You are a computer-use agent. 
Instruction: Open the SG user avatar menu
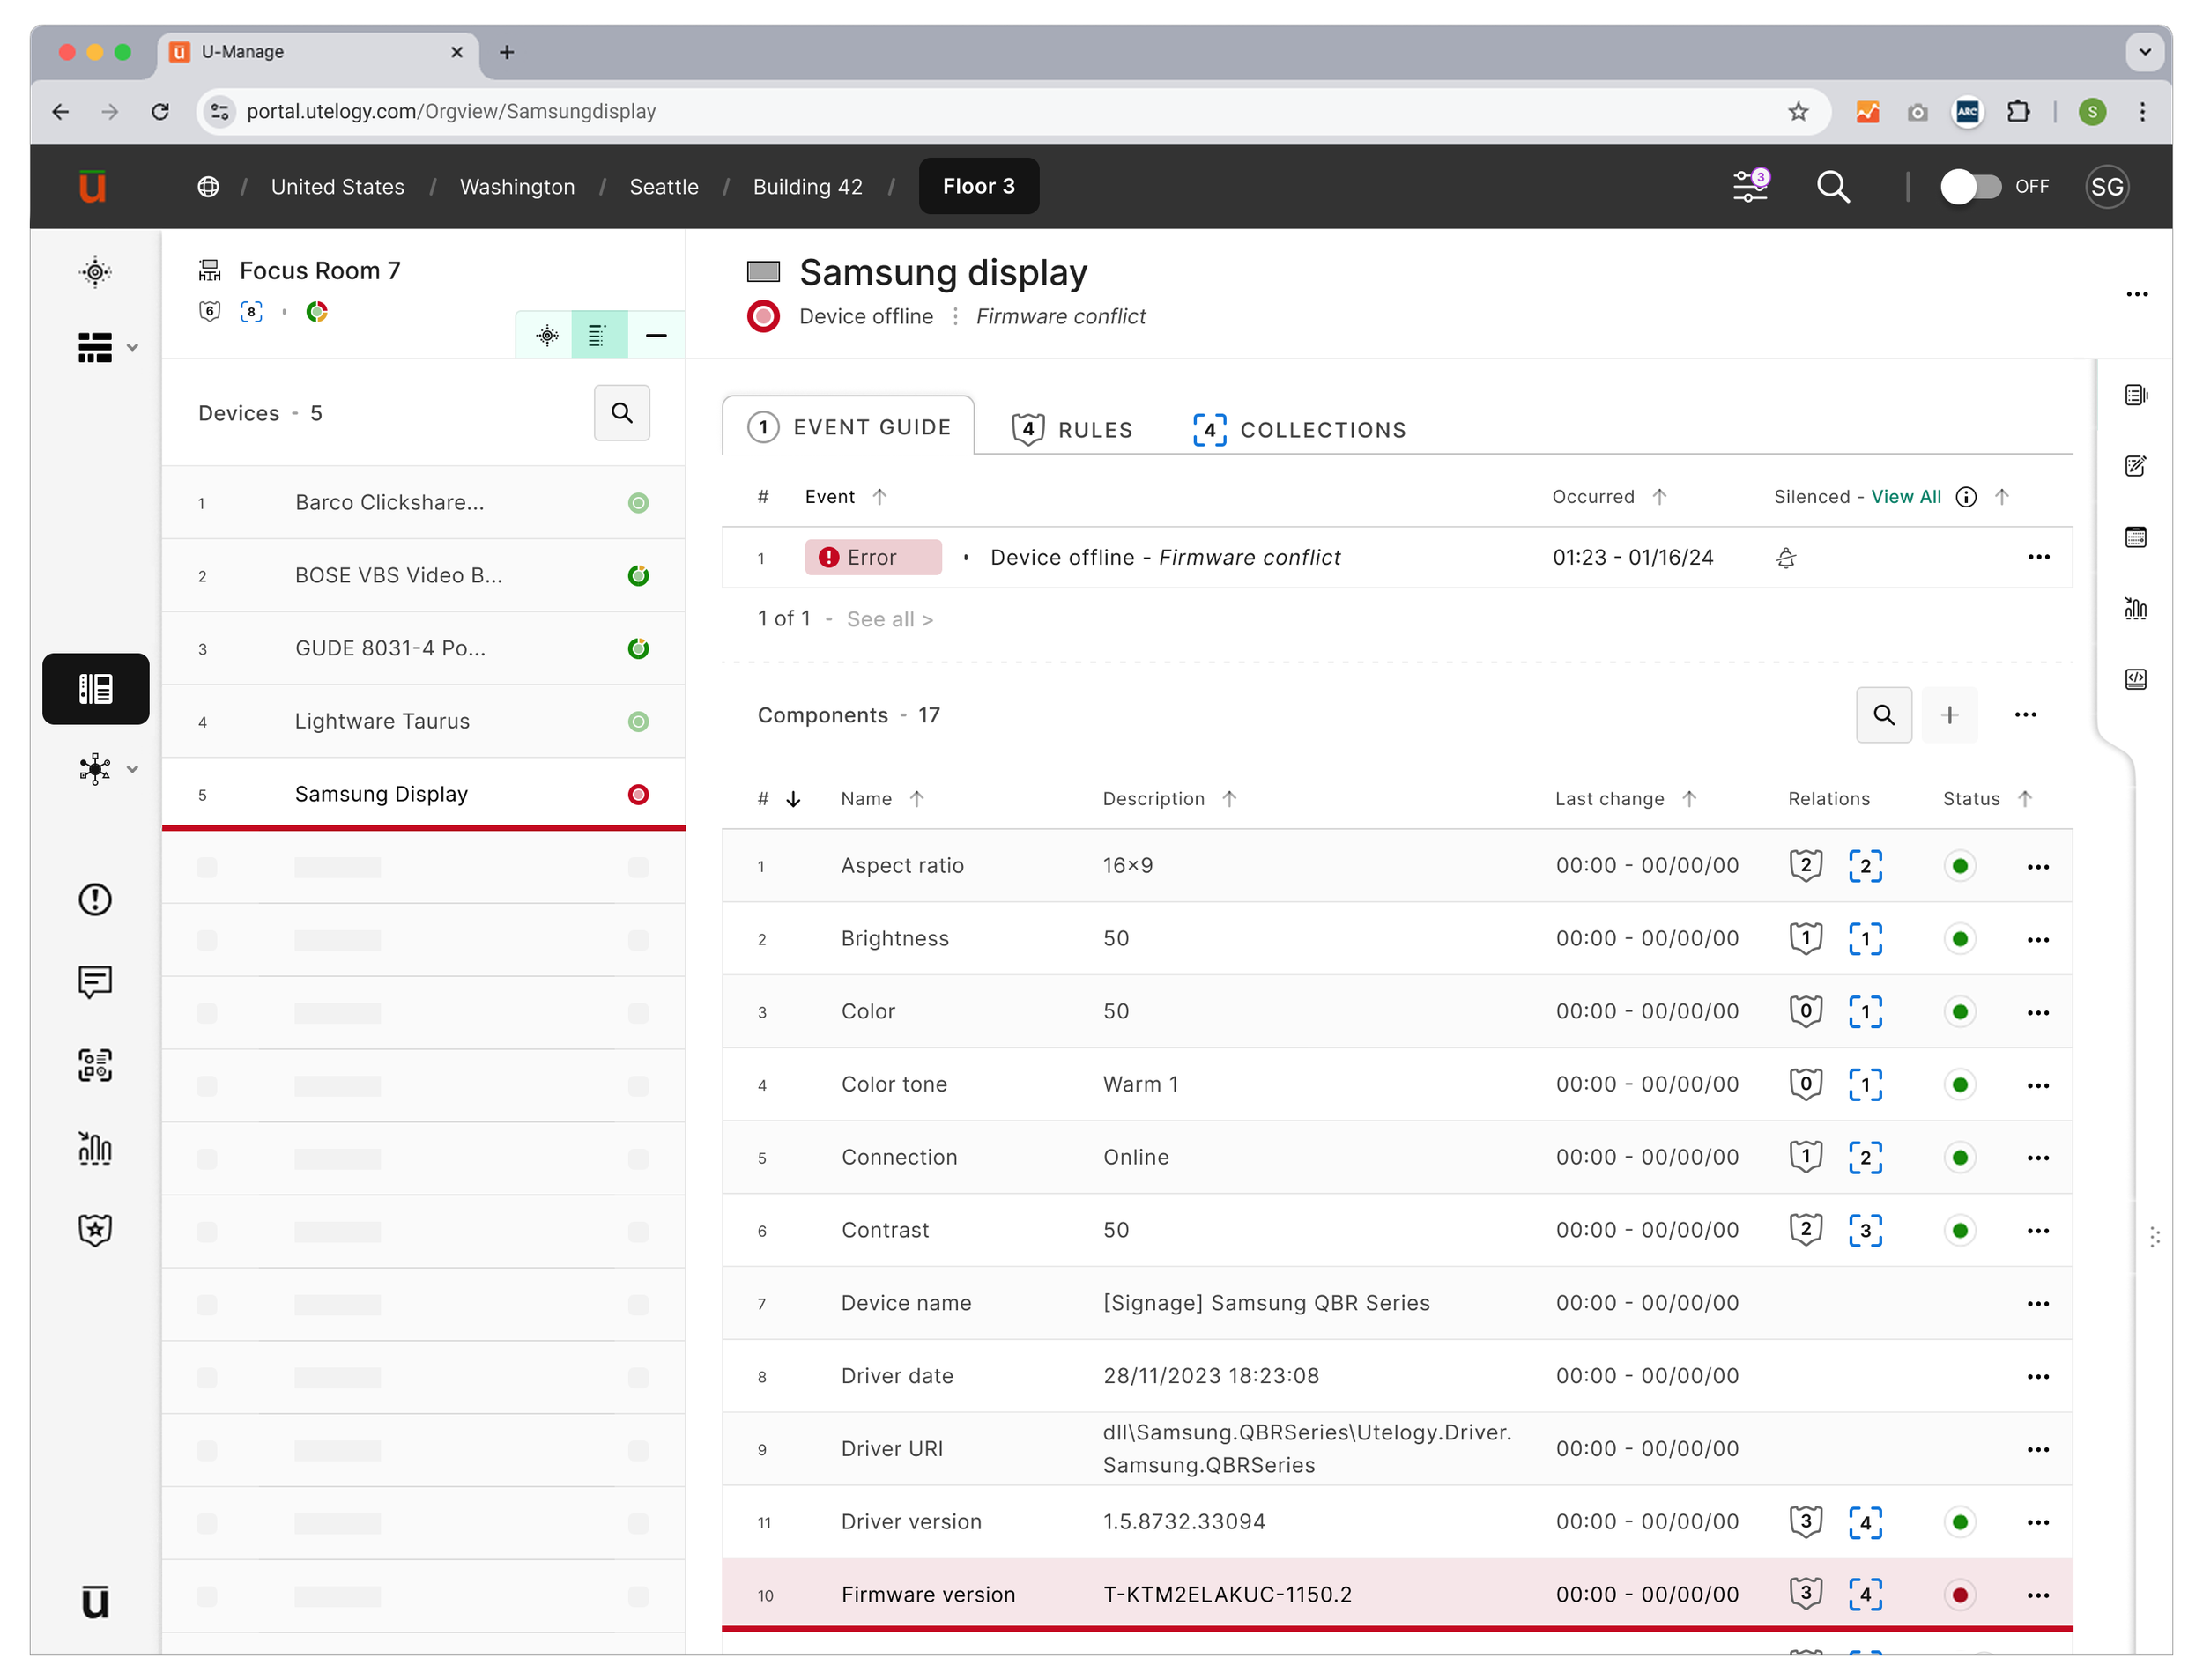coord(2107,187)
